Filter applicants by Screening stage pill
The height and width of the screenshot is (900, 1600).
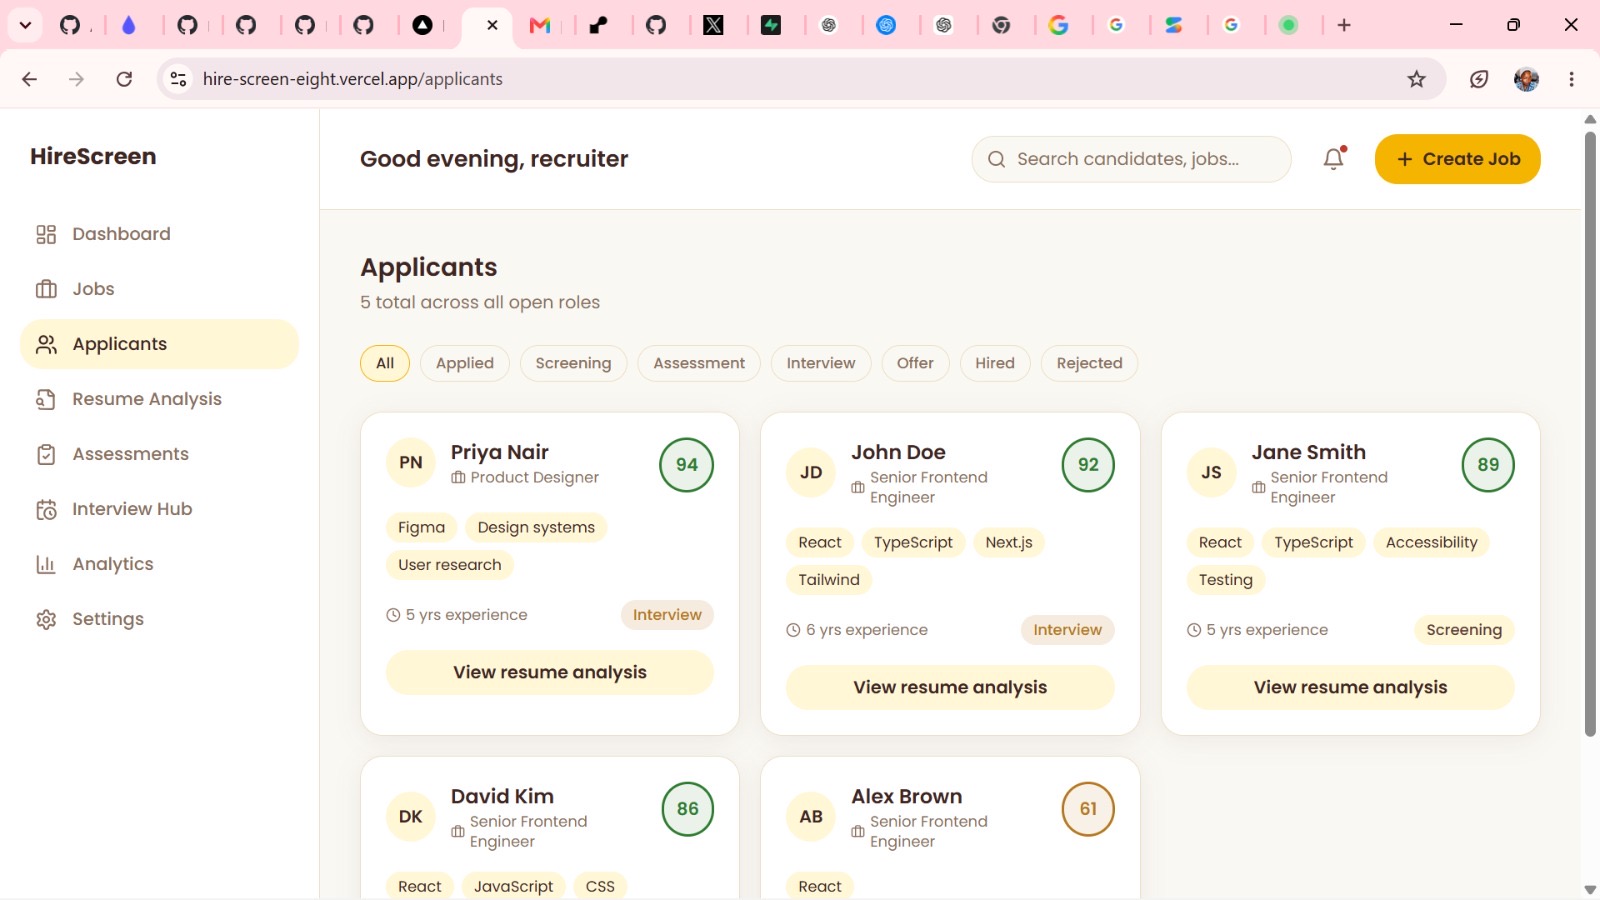coord(573,363)
